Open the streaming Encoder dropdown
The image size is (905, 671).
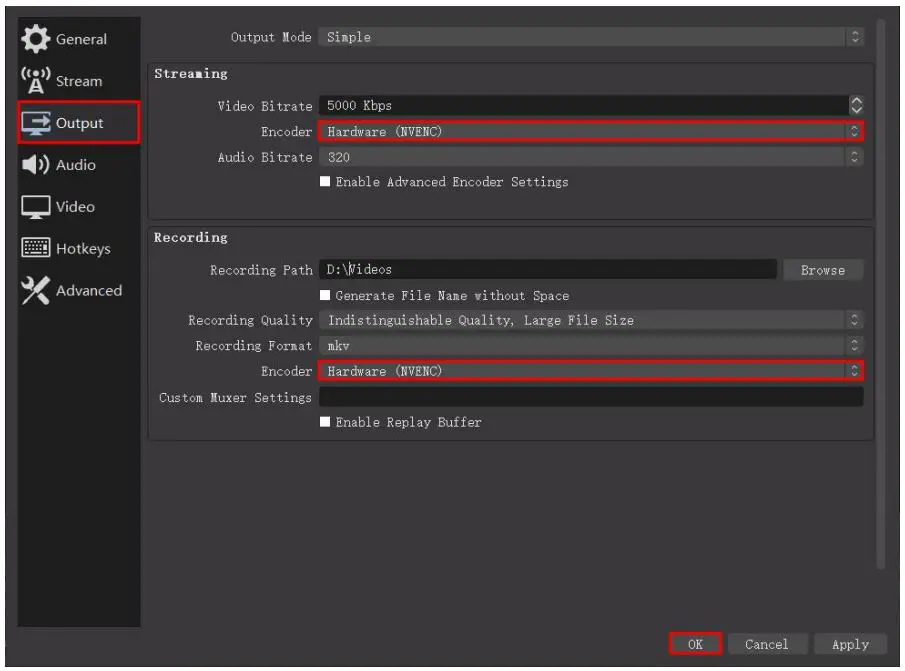pos(590,131)
